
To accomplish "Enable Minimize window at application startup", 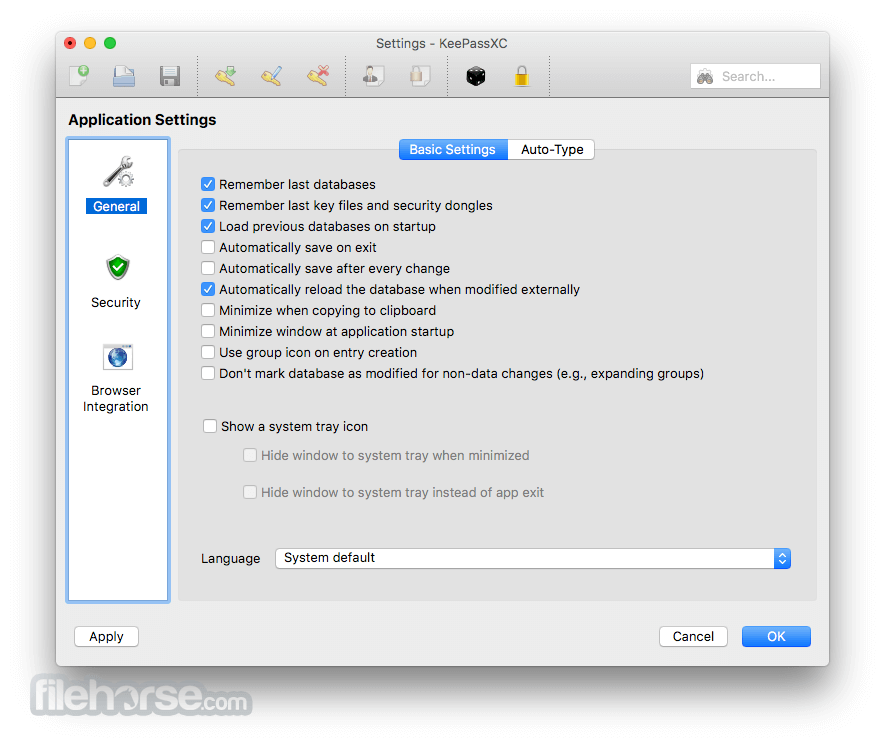I will (208, 331).
